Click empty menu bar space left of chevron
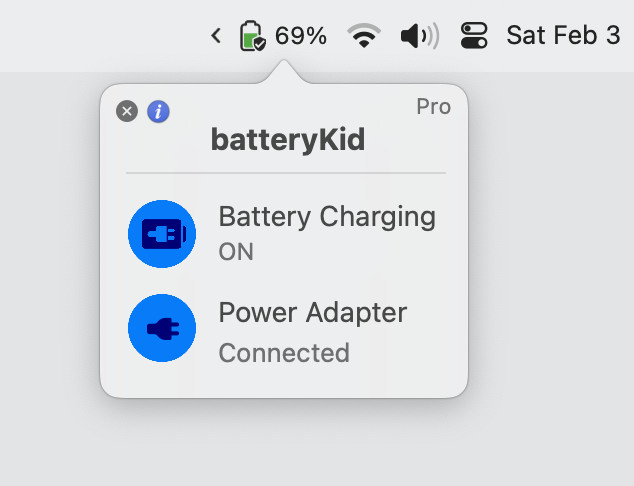Screen dimensions: 634x486 (100, 36)
